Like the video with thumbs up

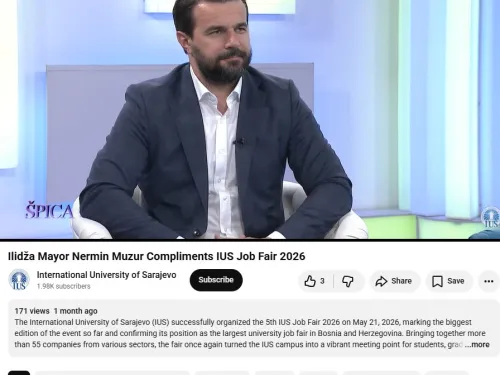click(x=310, y=281)
